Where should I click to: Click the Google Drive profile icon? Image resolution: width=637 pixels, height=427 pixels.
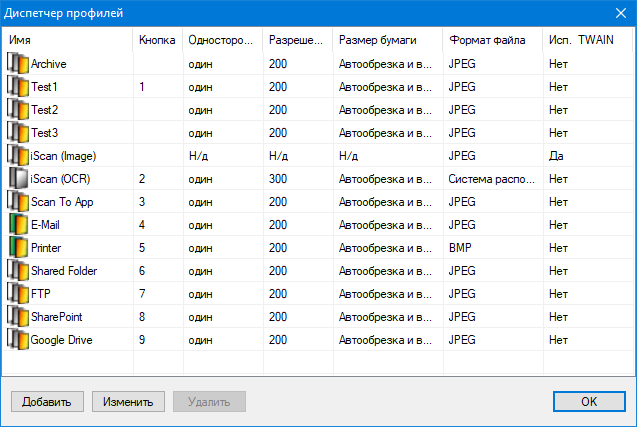tap(18, 339)
